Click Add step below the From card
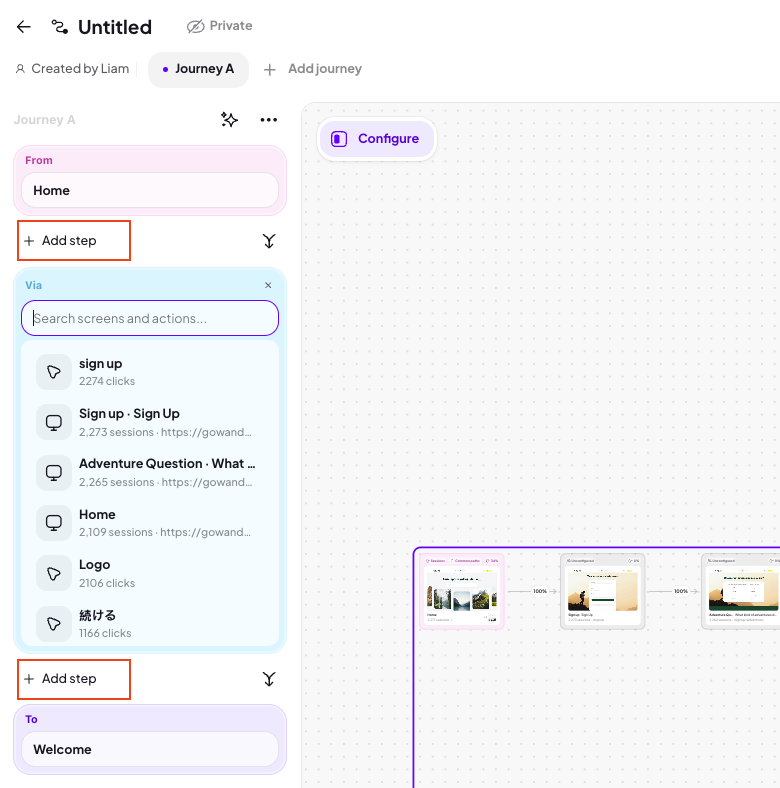 74,241
